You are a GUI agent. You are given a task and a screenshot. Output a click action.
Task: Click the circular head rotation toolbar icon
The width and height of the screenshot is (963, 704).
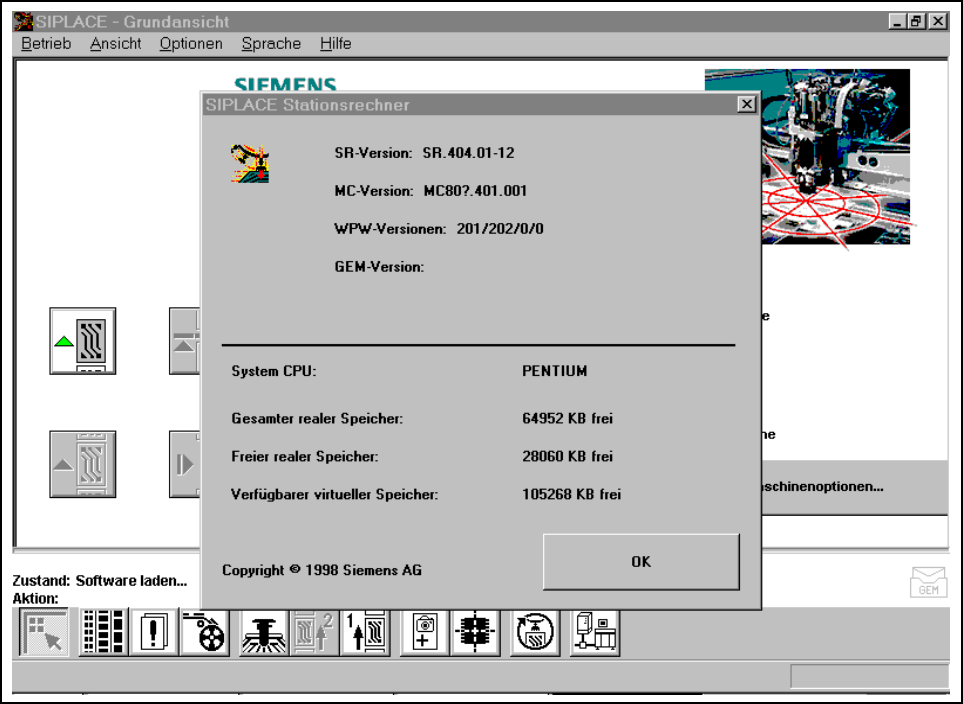(x=534, y=632)
